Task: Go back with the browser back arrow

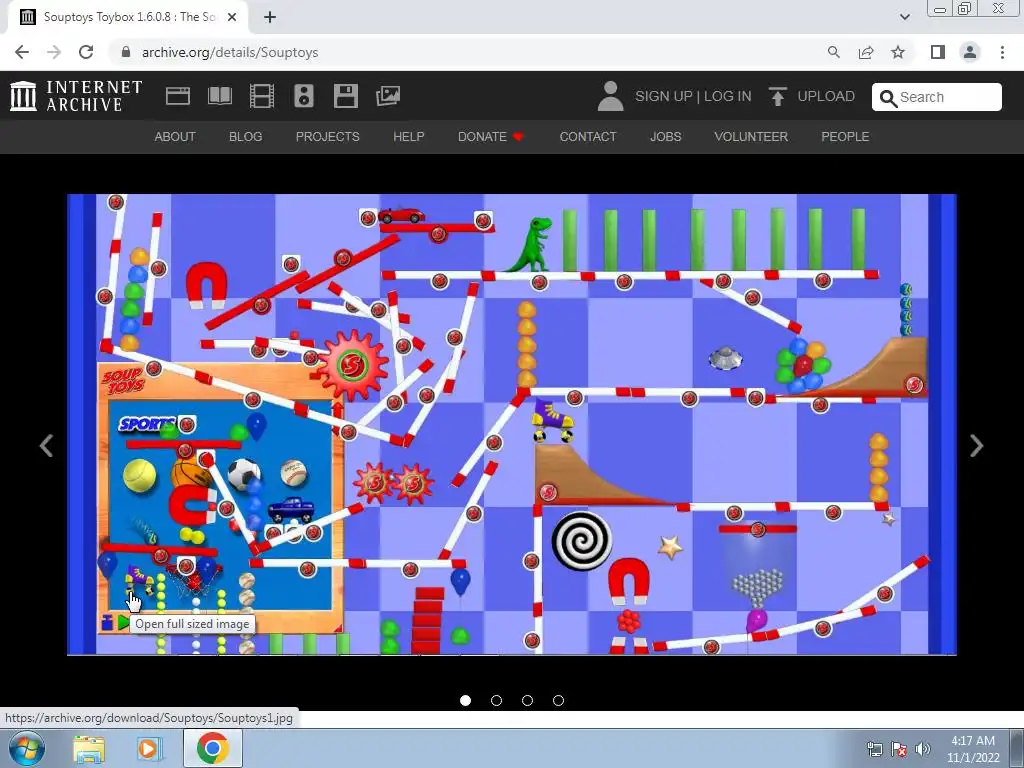Action: coord(22,52)
